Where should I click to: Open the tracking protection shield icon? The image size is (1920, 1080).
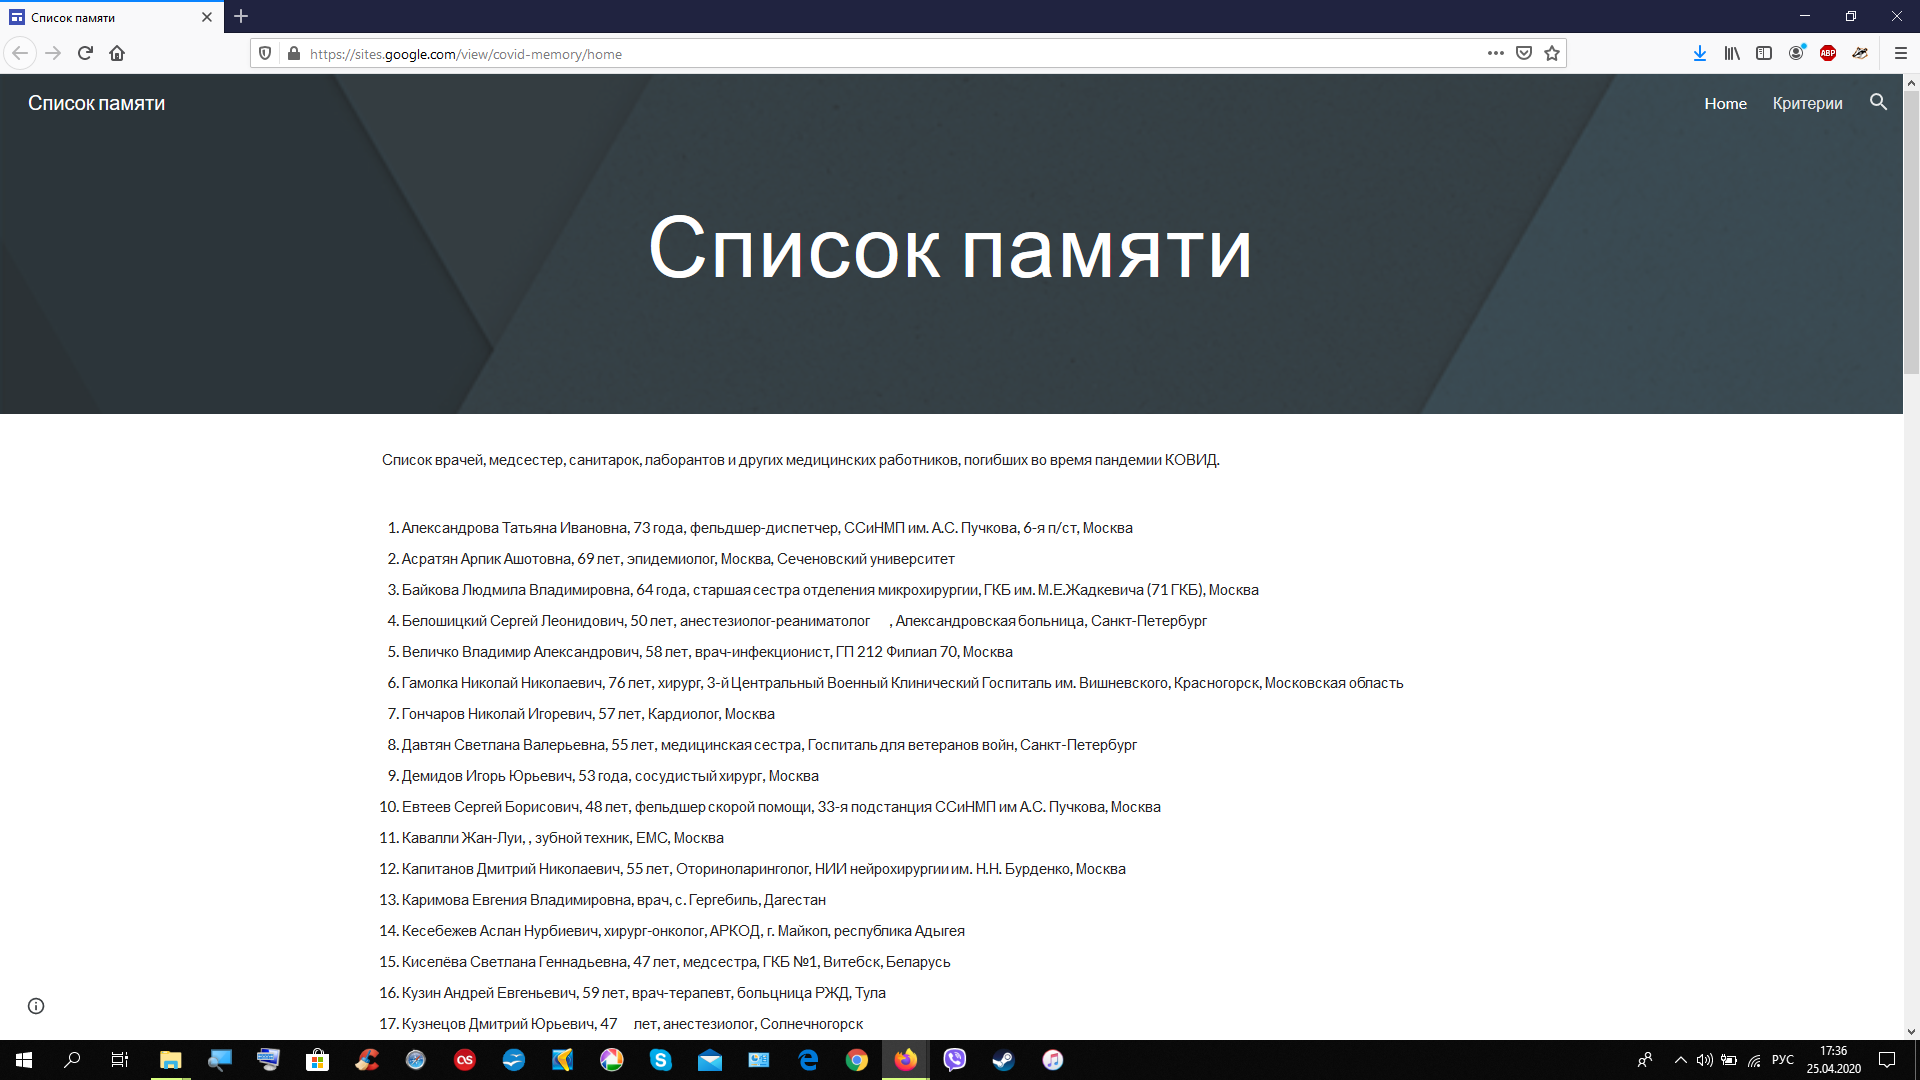pyautogui.click(x=265, y=53)
